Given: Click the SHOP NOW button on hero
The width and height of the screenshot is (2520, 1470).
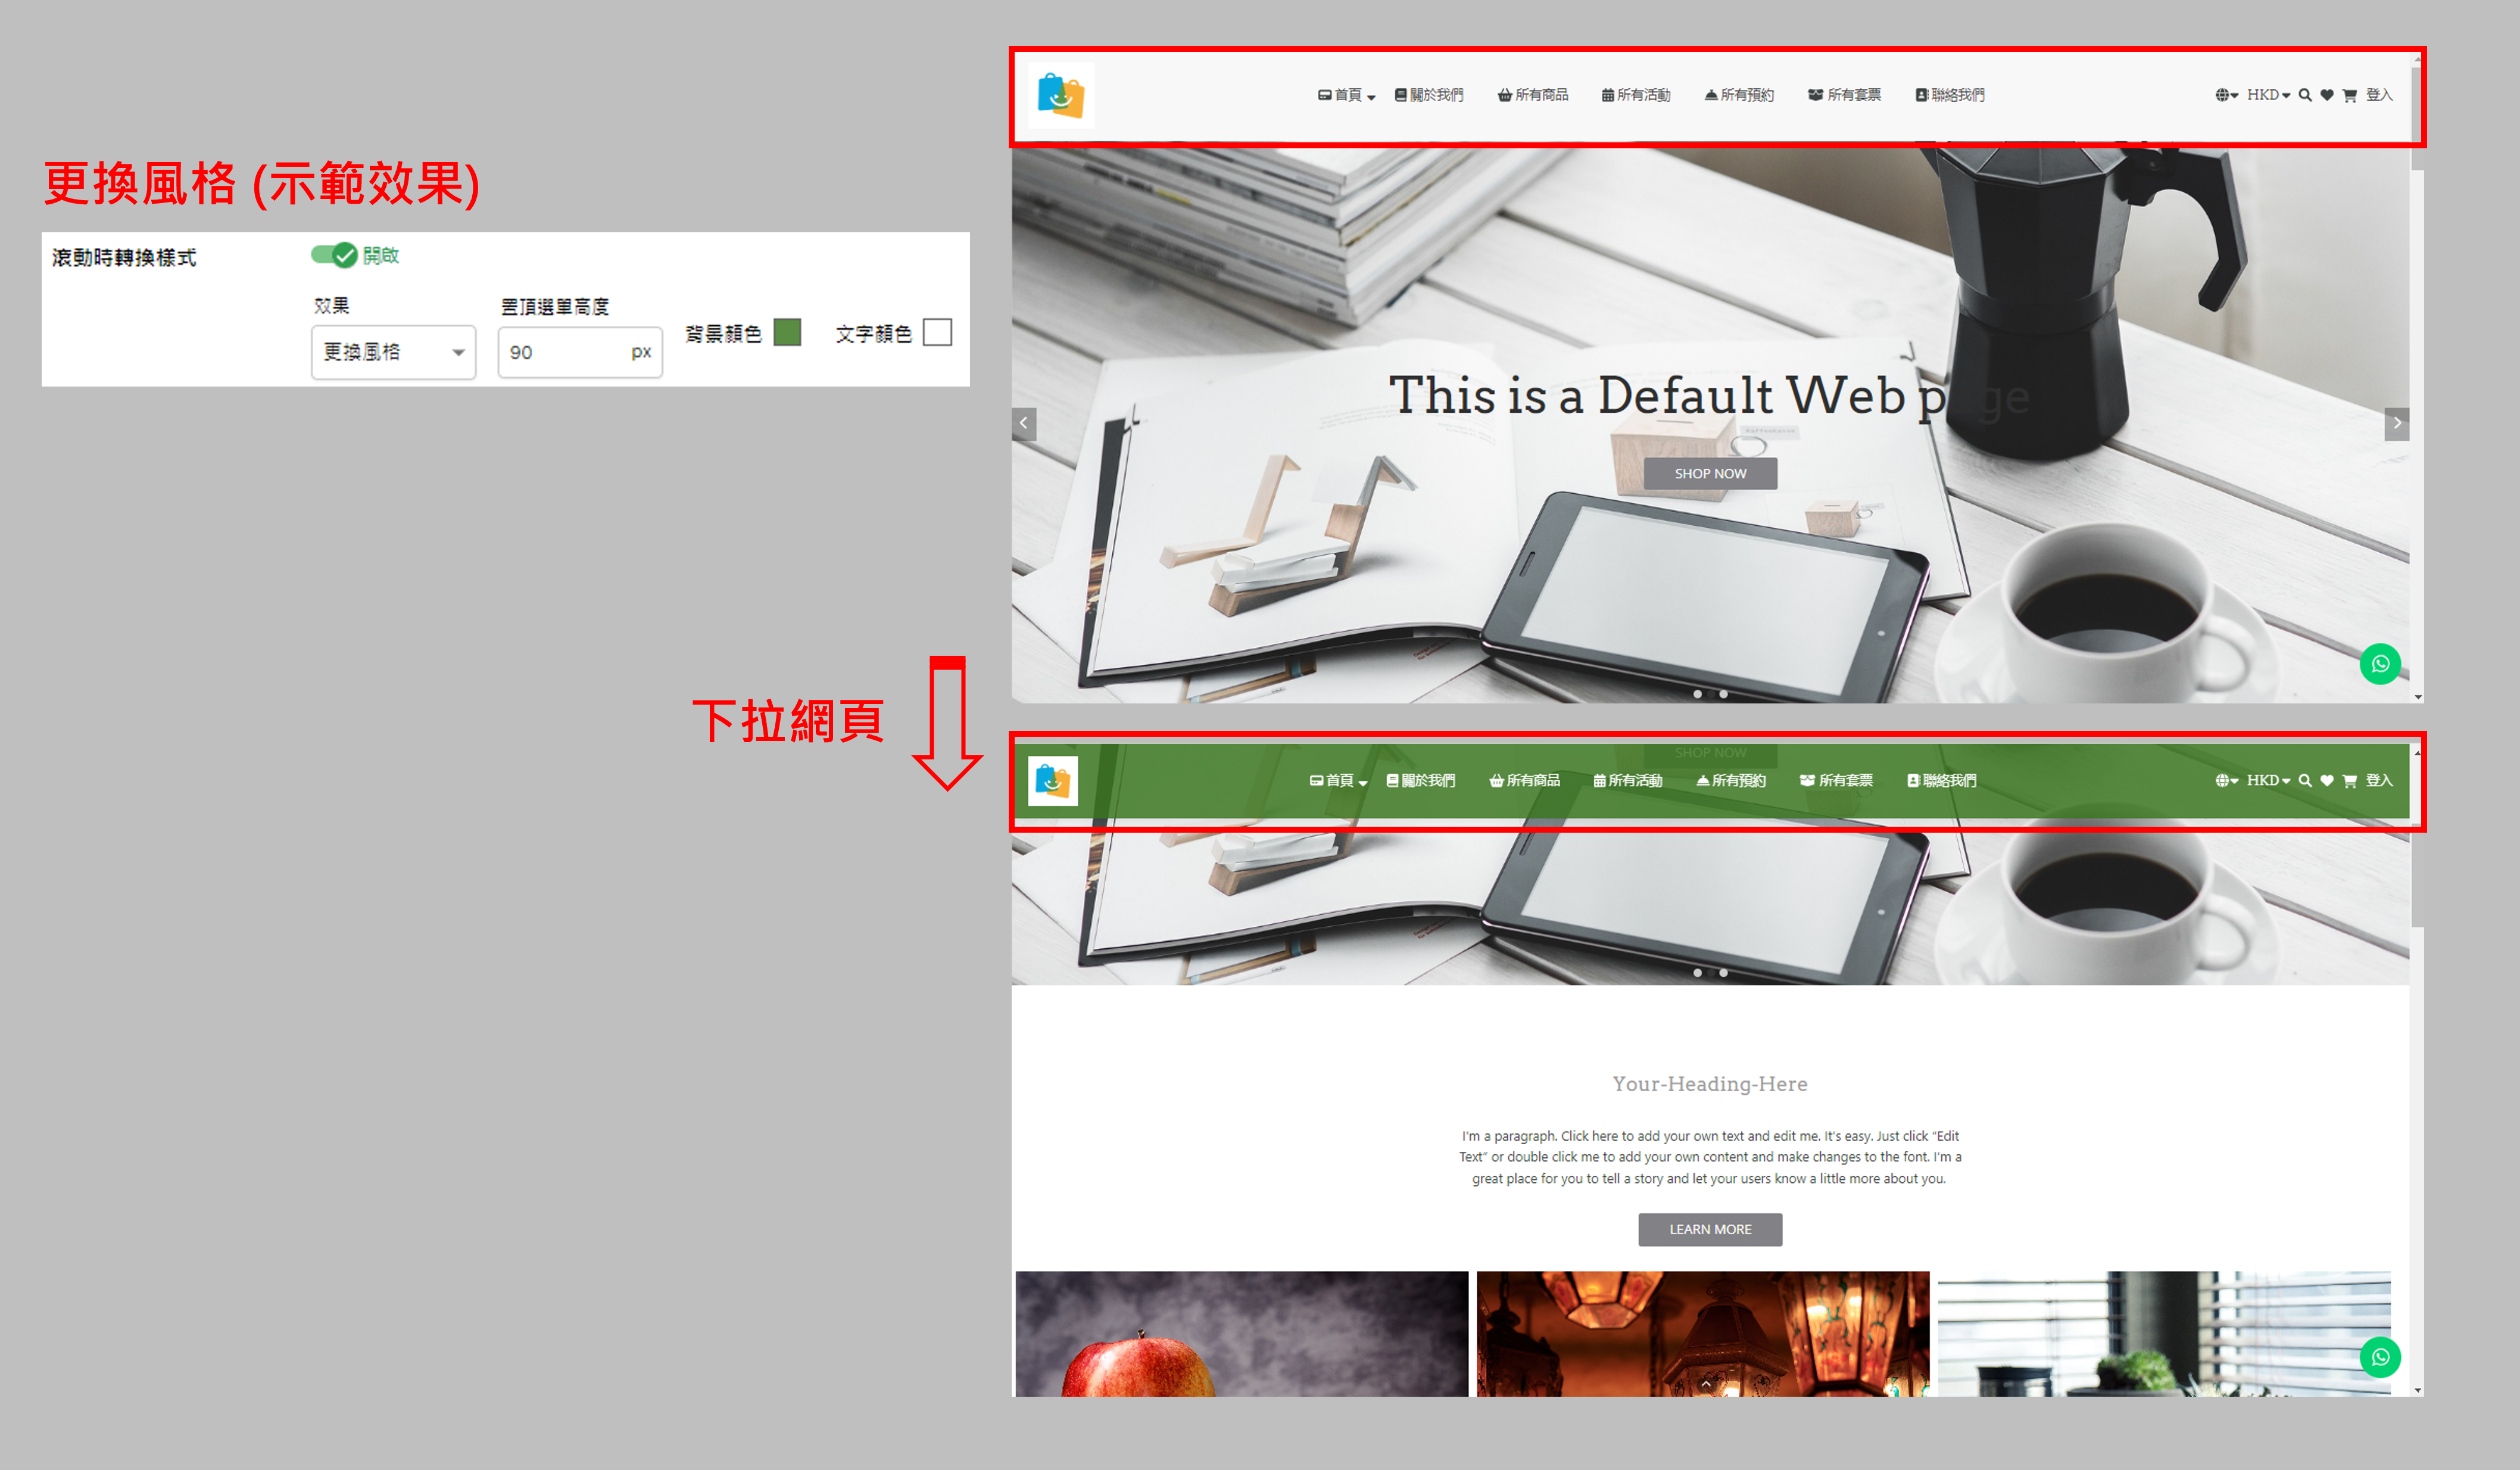Looking at the screenshot, I should (x=1710, y=474).
